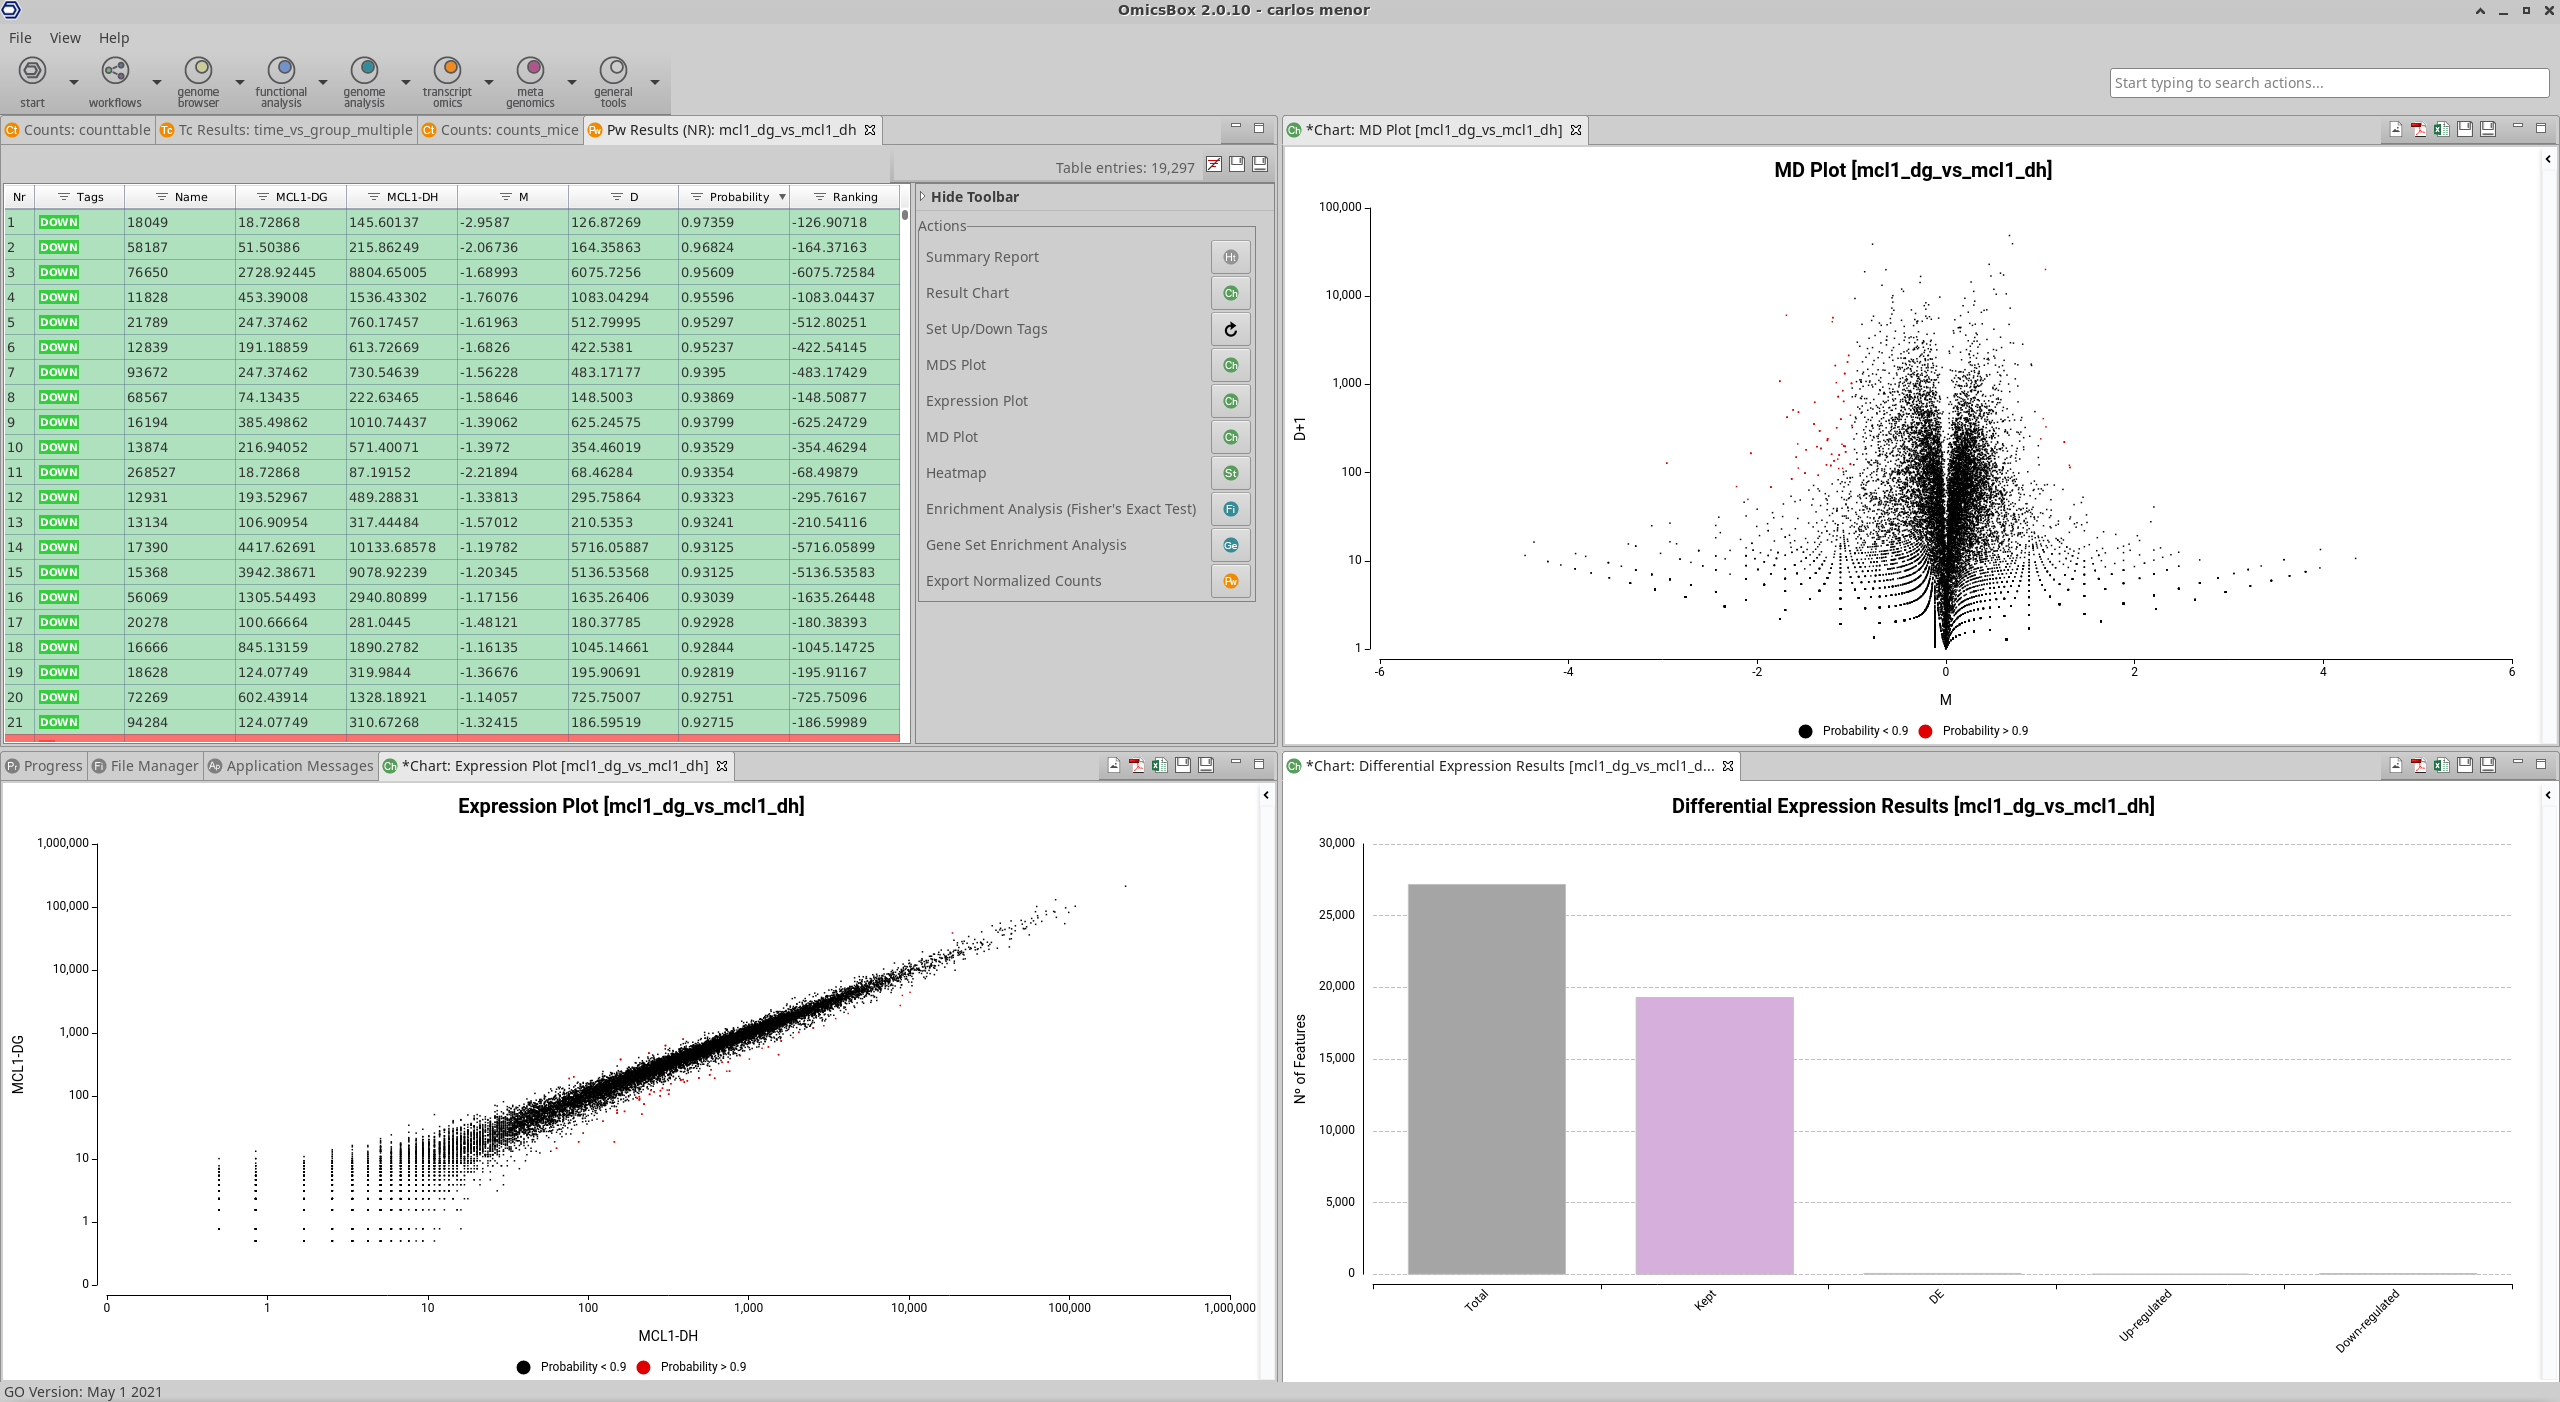Open the transcriptomics toolbar icon
The width and height of the screenshot is (2560, 1402).
click(x=447, y=71)
